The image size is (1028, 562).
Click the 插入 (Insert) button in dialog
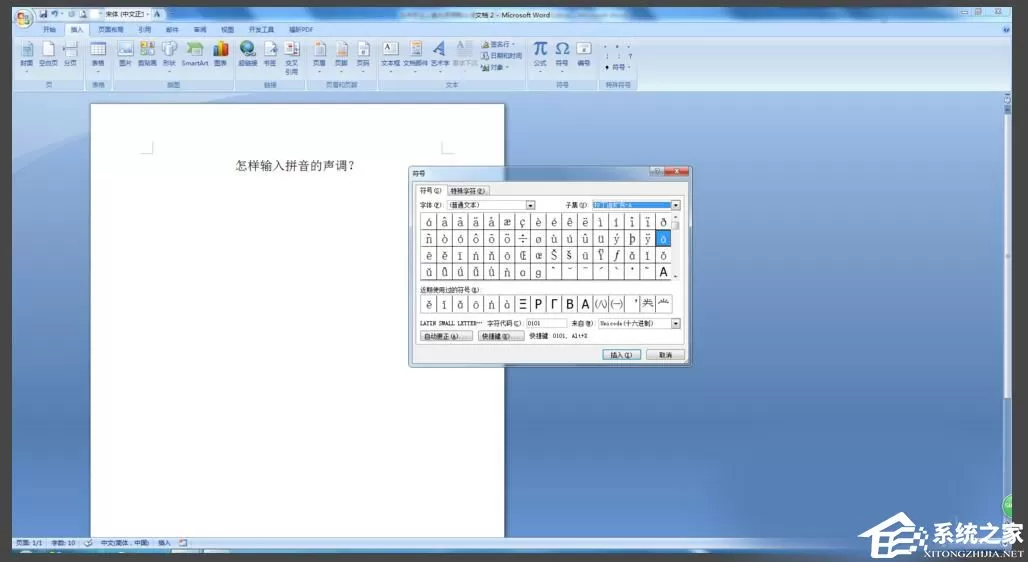(621, 355)
